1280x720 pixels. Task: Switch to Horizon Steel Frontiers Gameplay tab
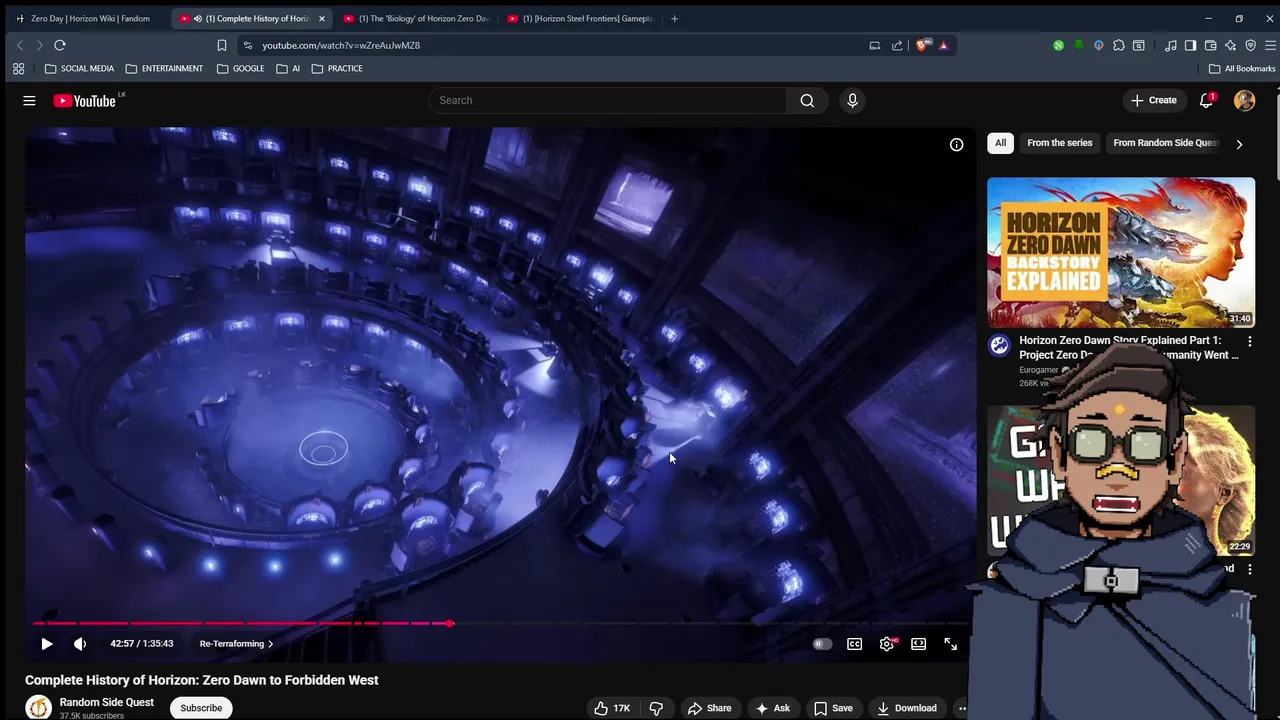[x=580, y=18]
